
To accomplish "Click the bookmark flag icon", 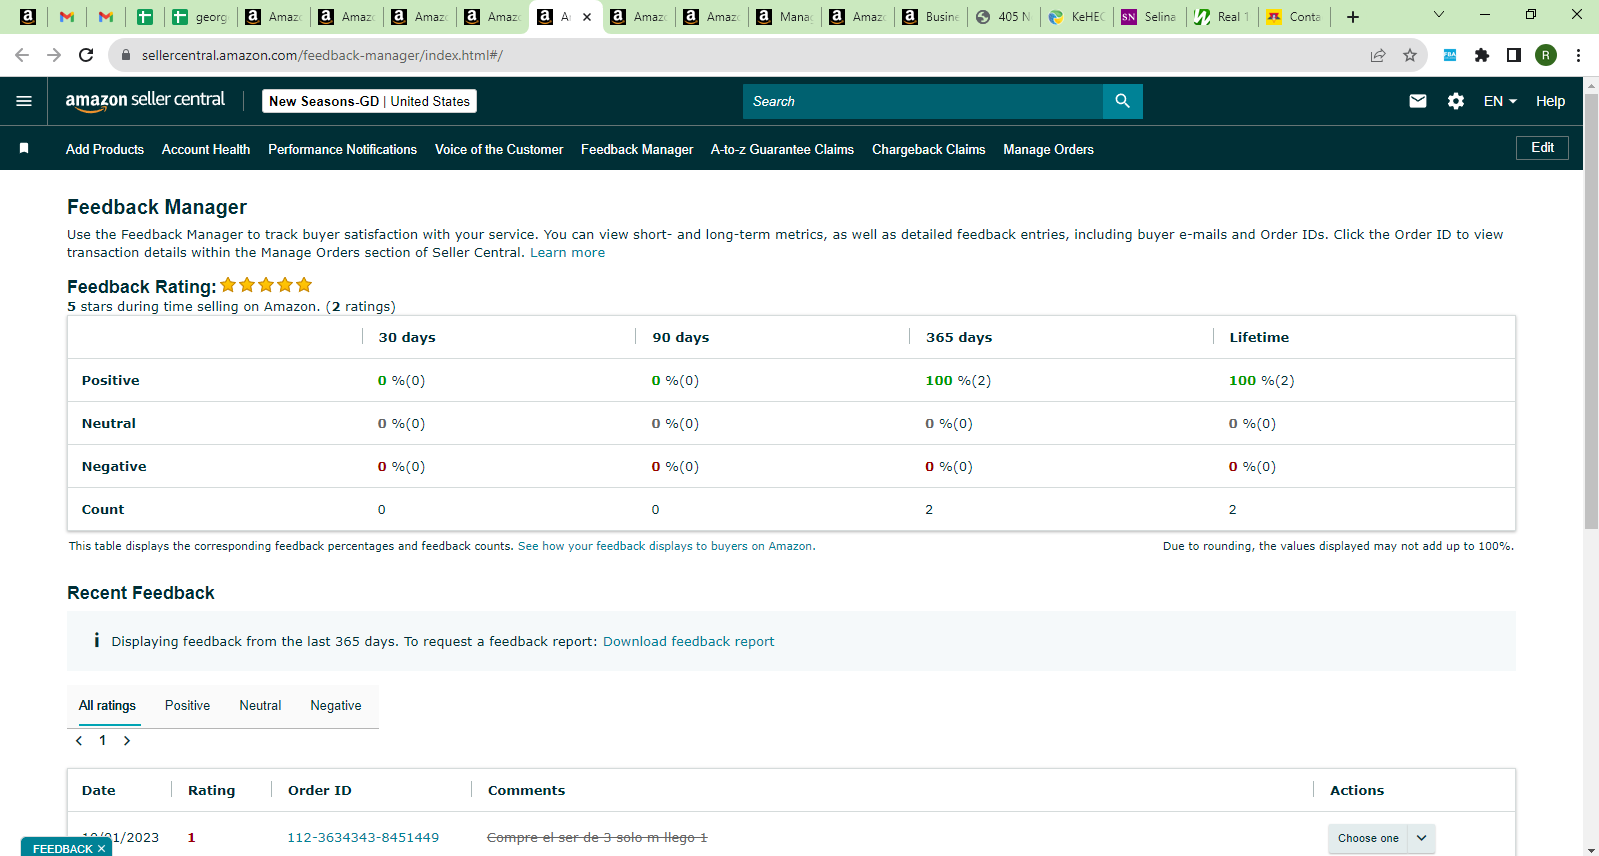I will tap(24, 148).
